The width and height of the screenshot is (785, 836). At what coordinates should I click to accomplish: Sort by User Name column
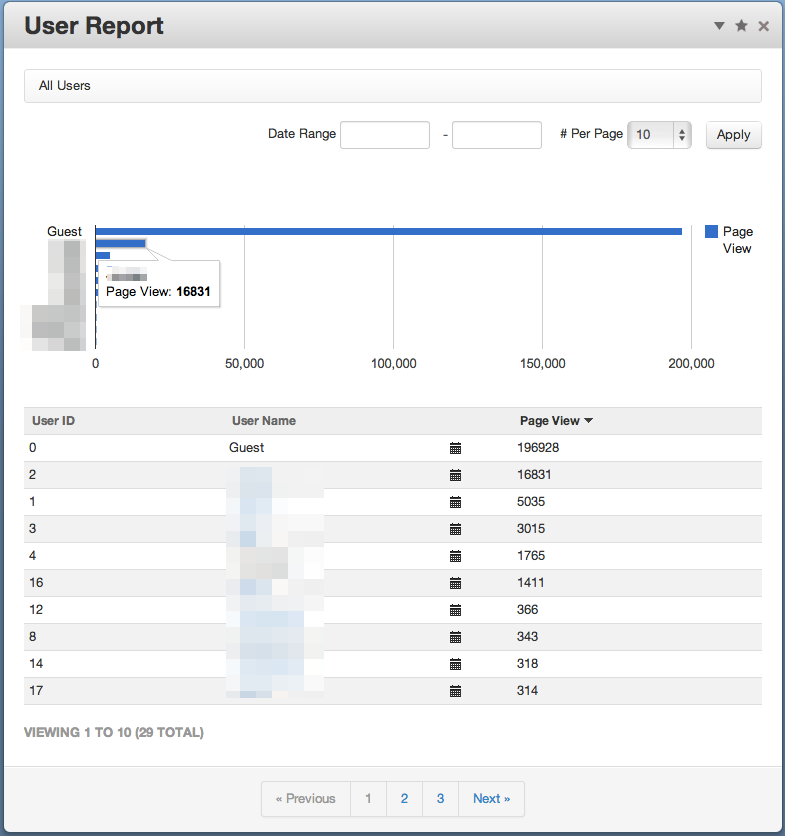[264, 421]
